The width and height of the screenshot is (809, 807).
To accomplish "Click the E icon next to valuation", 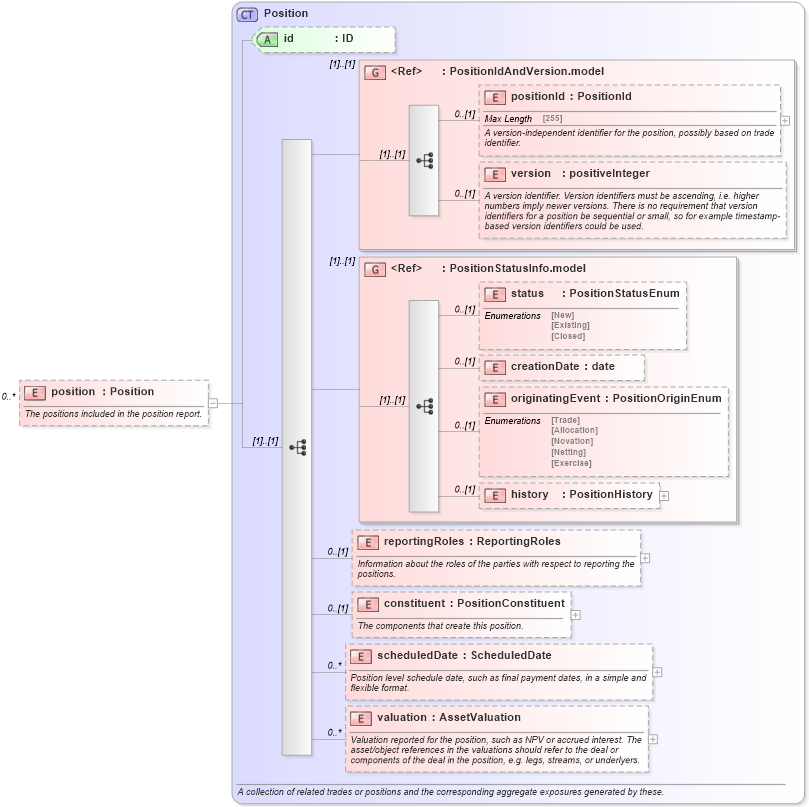I will [x=361, y=718].
